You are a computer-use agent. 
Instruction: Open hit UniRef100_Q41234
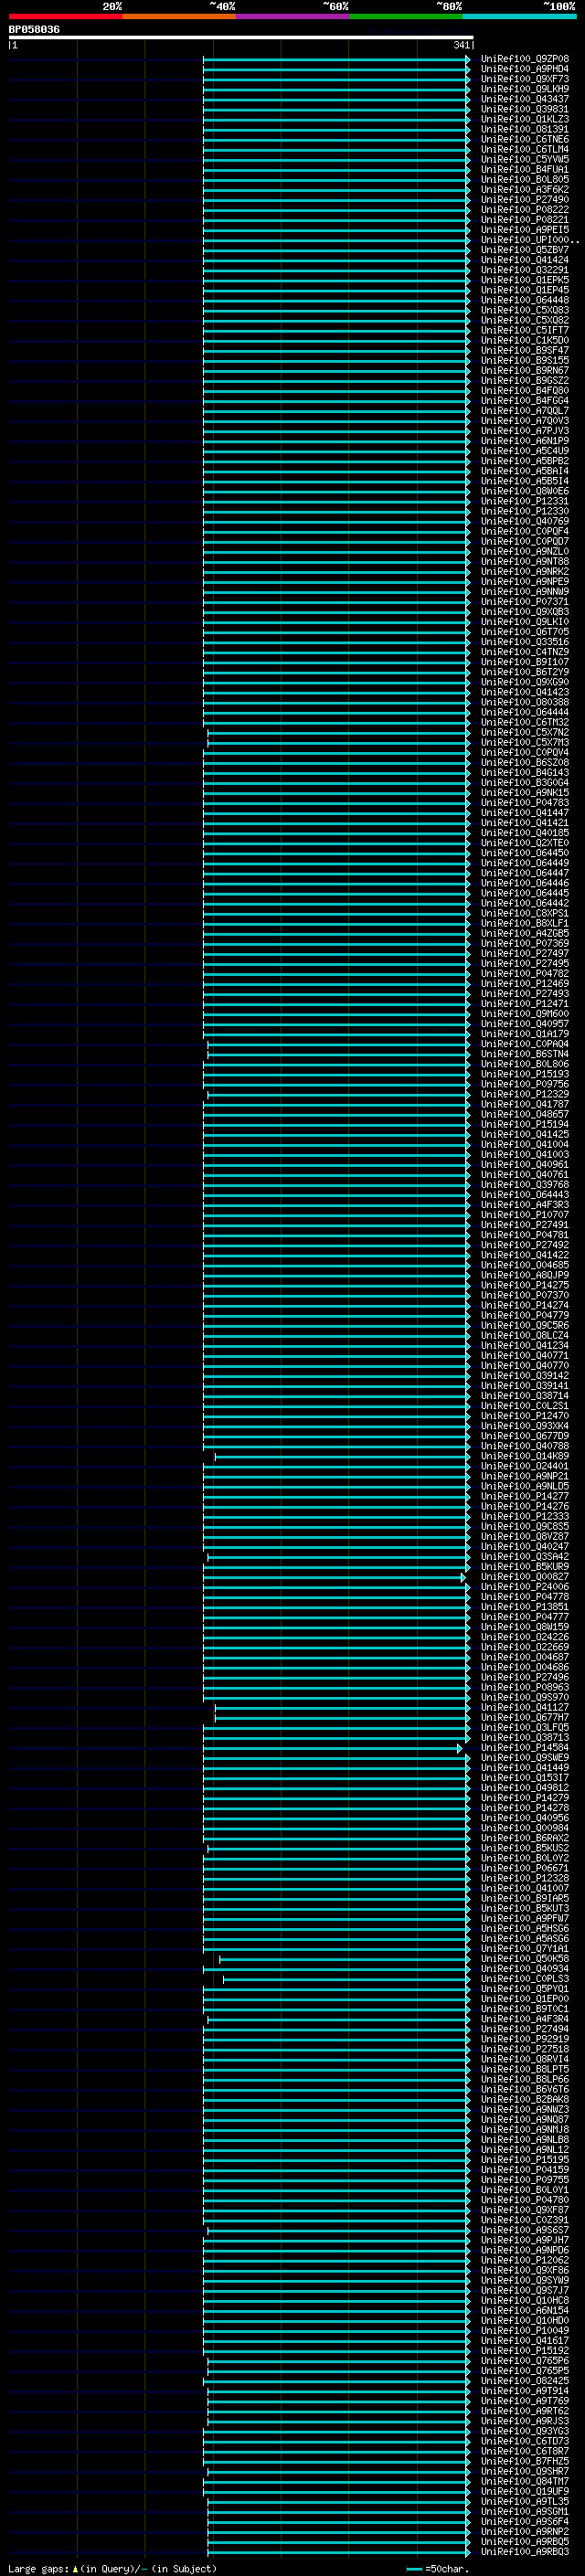(524, 1345)
